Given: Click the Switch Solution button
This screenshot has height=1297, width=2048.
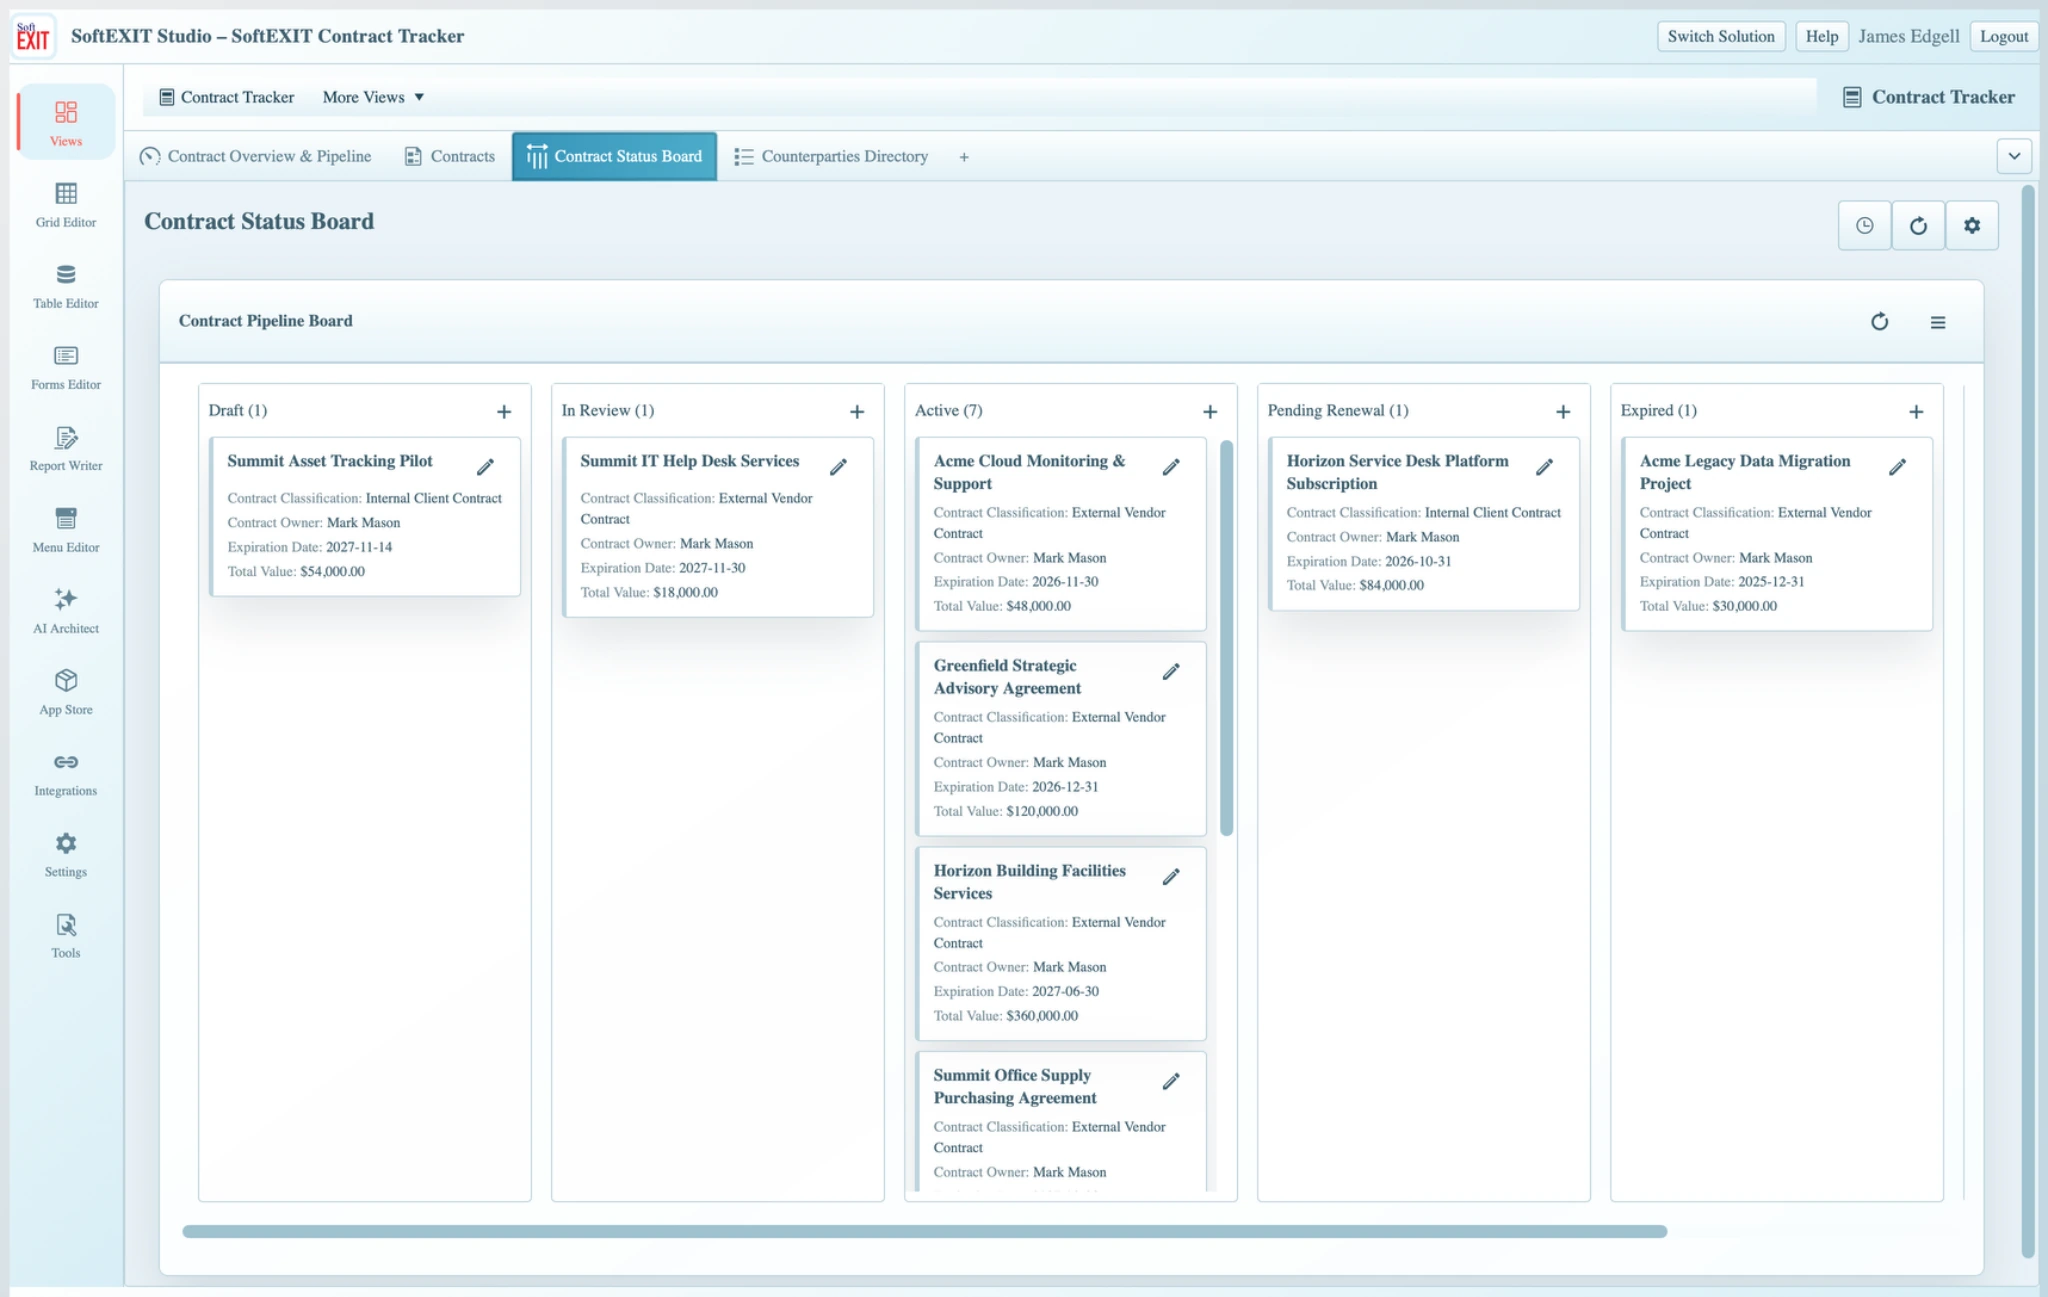Looking at the screenshot, I should [1721, 36].
